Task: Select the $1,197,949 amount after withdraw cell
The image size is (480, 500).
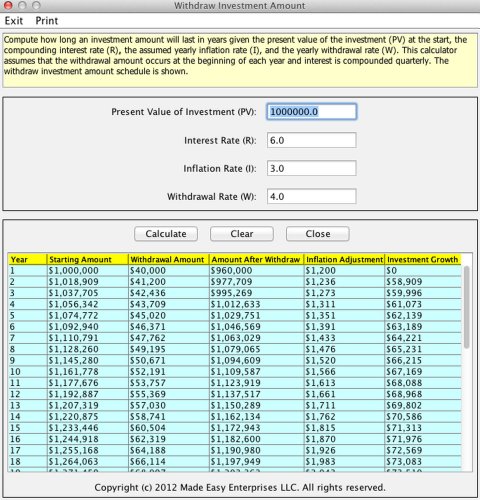Action: (x=257, y=461)
